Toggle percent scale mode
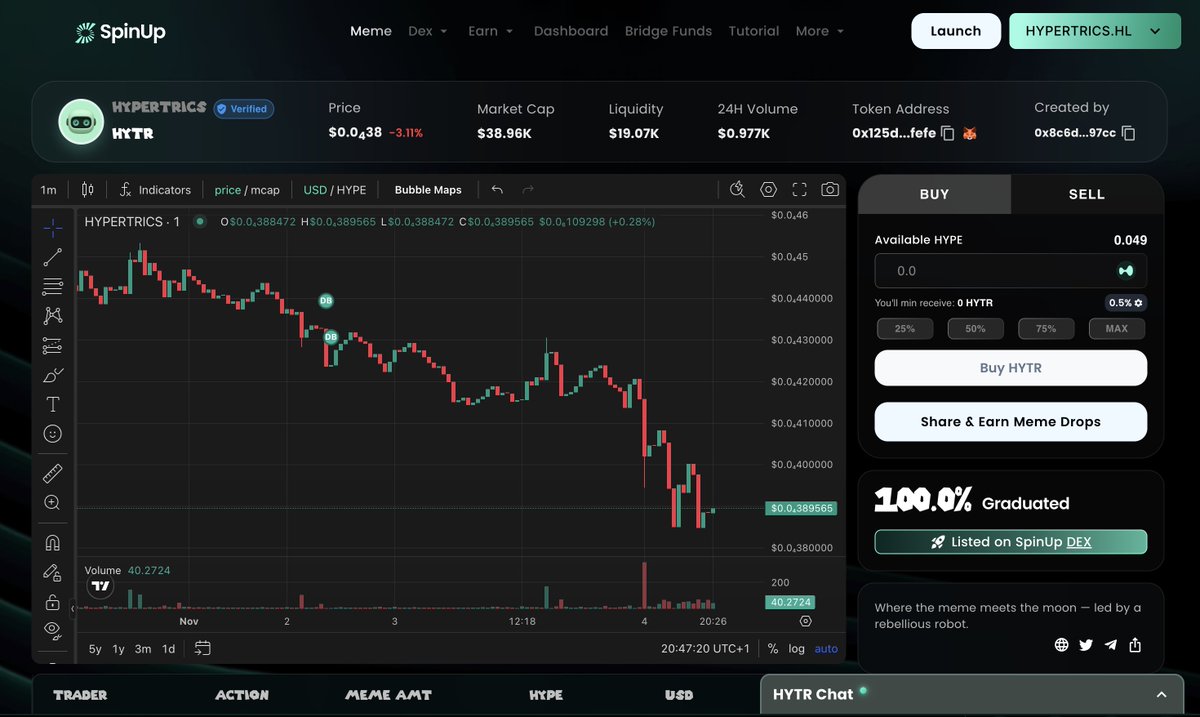 tap(773, 649)
